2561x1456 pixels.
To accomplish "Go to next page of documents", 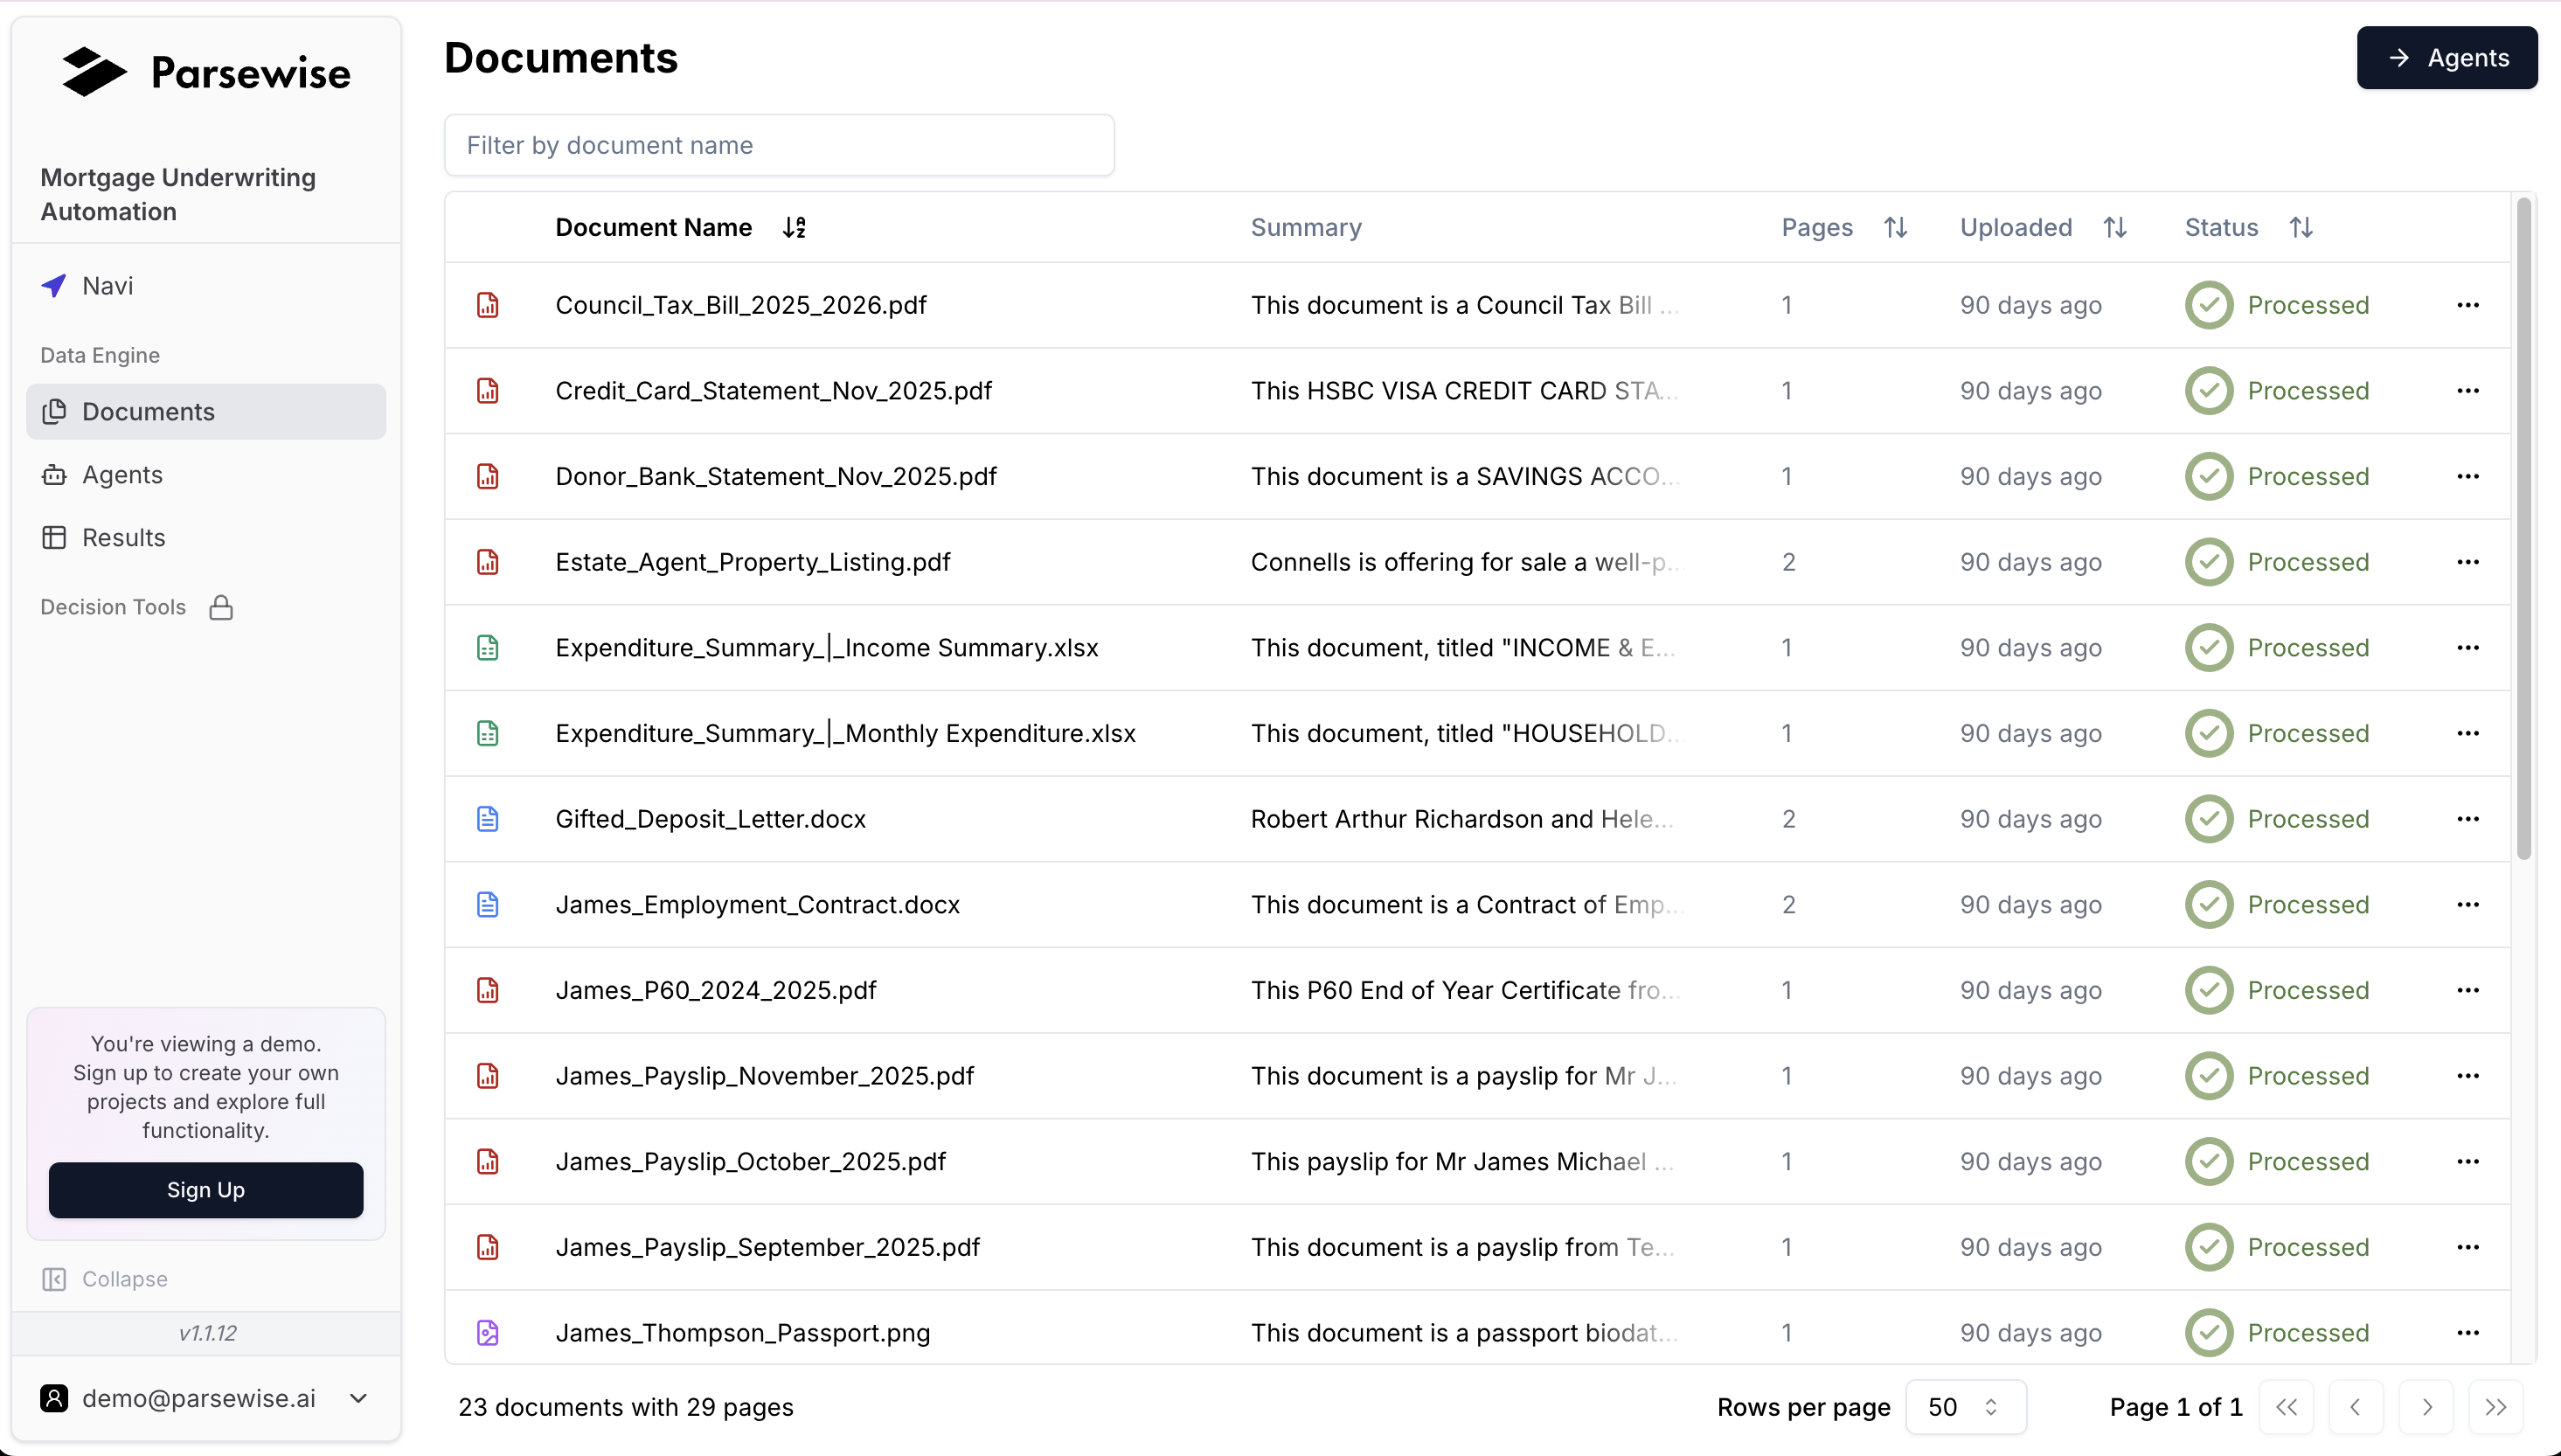I will coord(2426,1407).
